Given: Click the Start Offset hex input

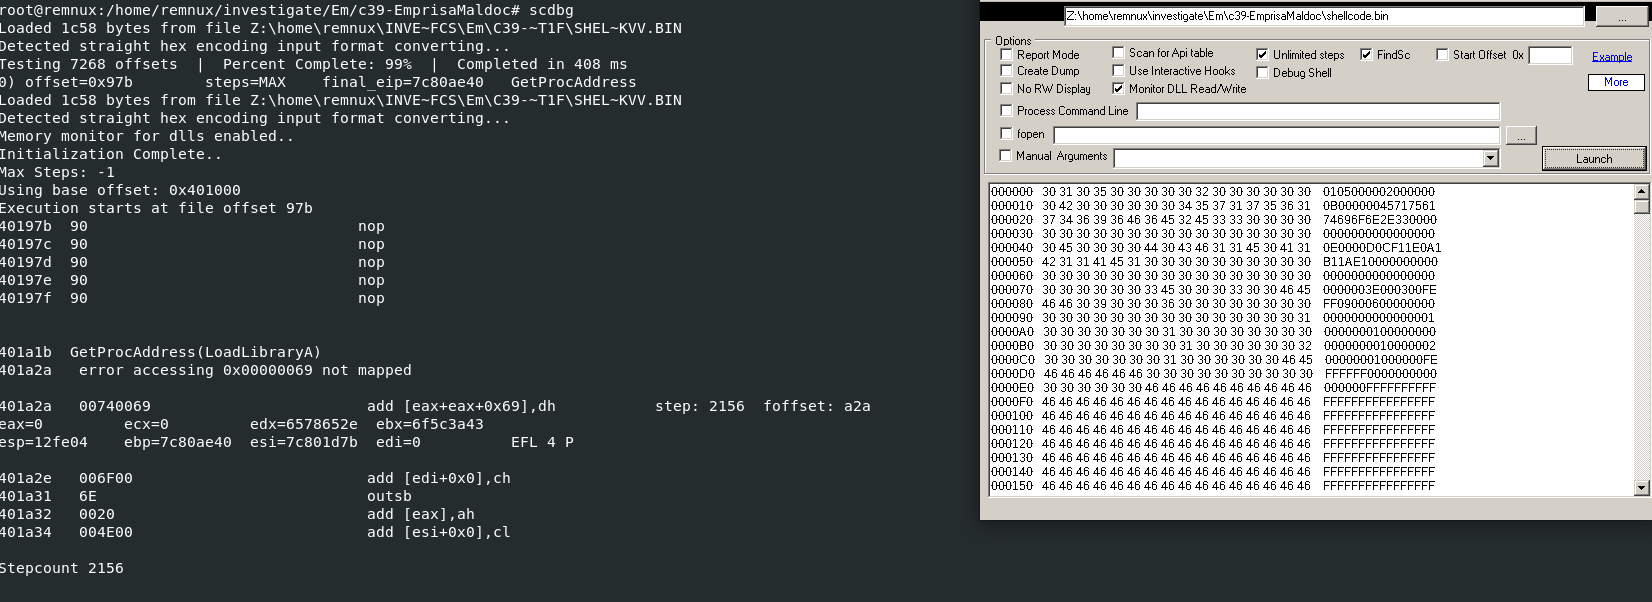Looking at the screenshot, I should pyautogui.click(x=1551, y=55).
